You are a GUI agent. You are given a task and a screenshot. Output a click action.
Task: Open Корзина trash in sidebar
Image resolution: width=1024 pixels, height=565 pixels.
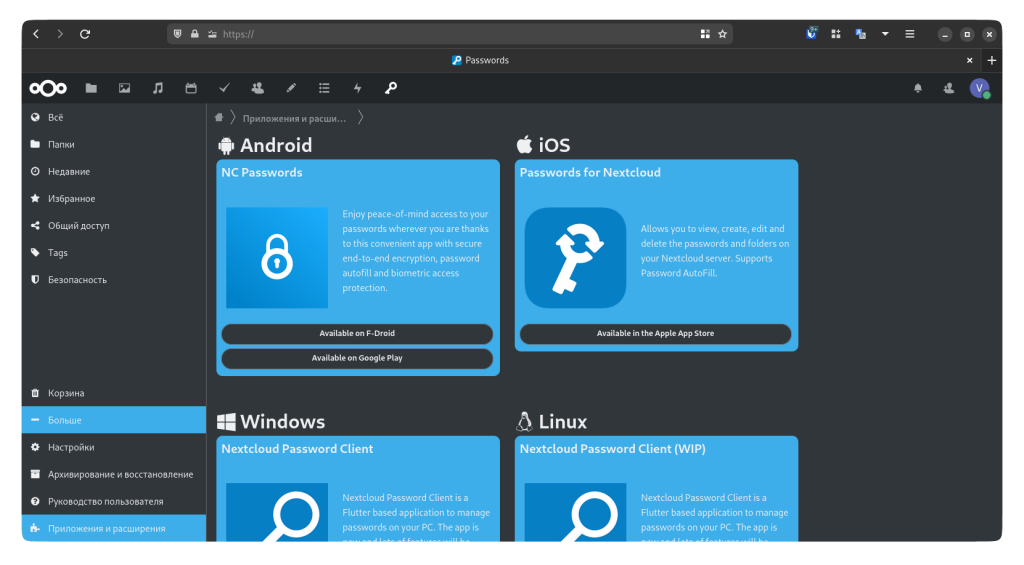(x=114, y=393)
